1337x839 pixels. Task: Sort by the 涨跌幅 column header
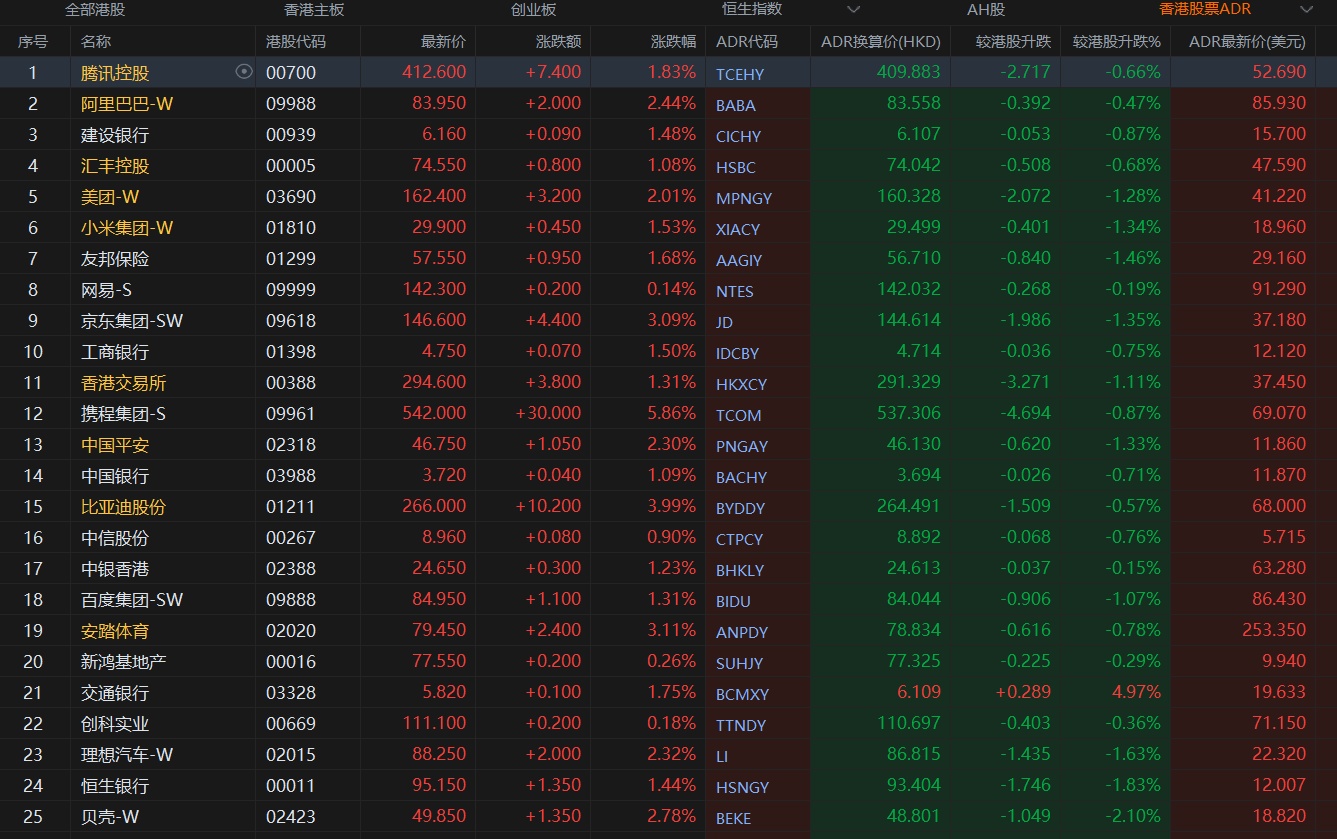673,42
